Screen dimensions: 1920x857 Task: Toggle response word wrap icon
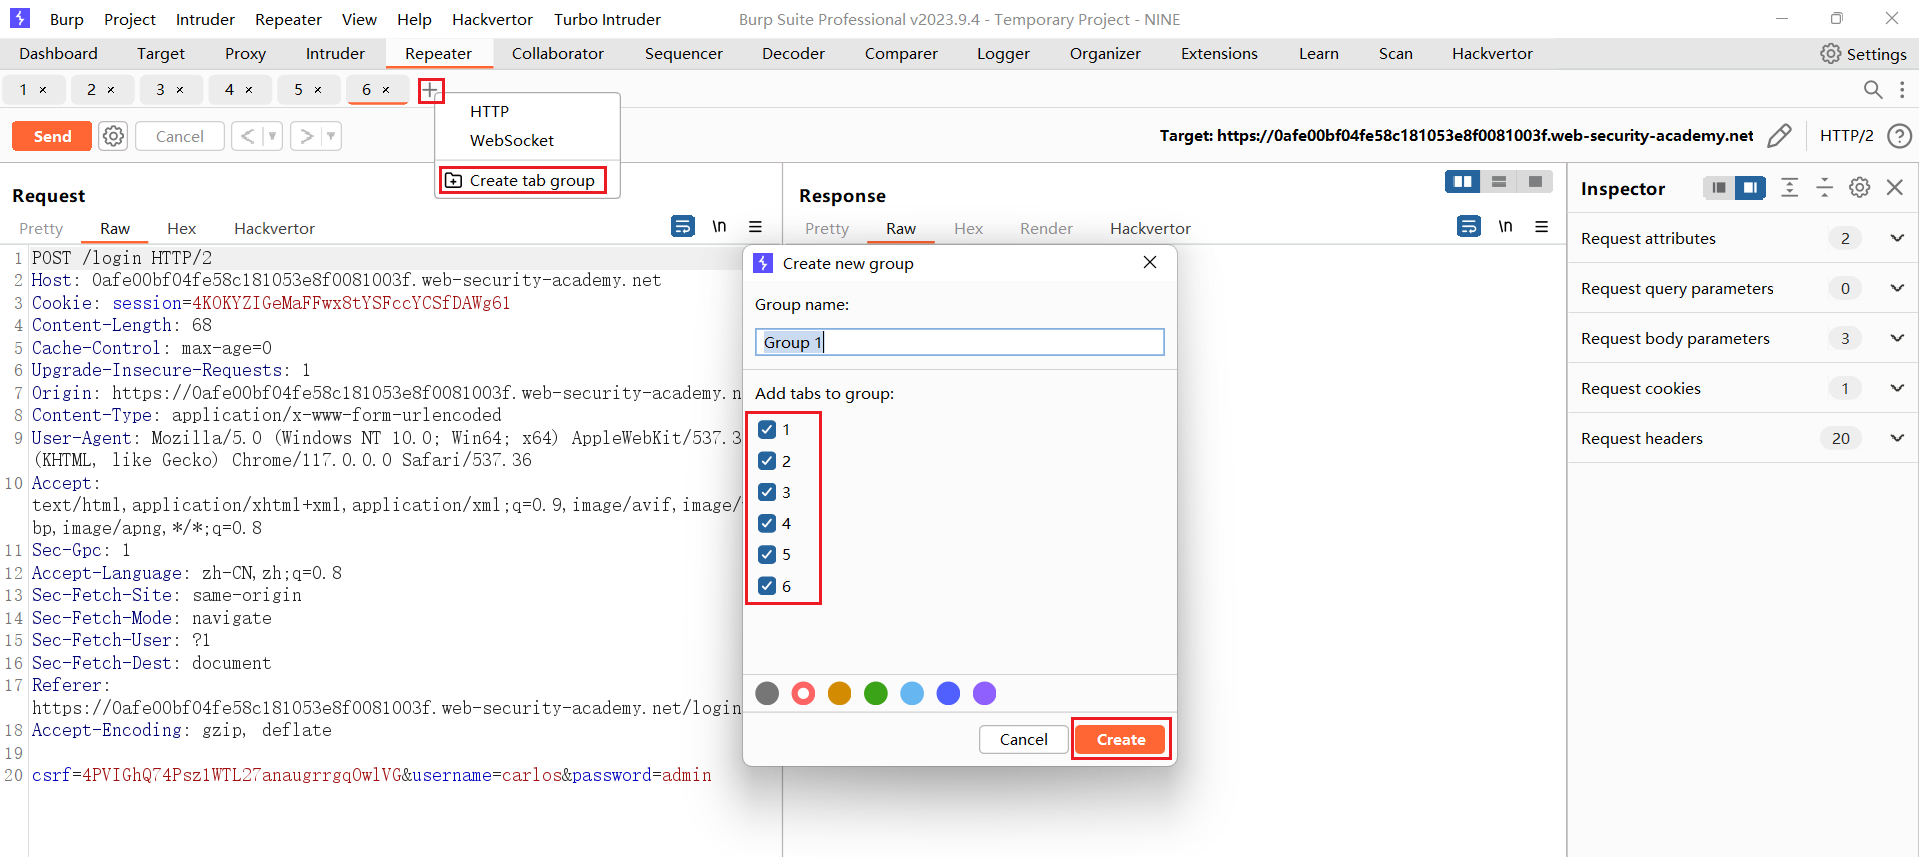1469,227
